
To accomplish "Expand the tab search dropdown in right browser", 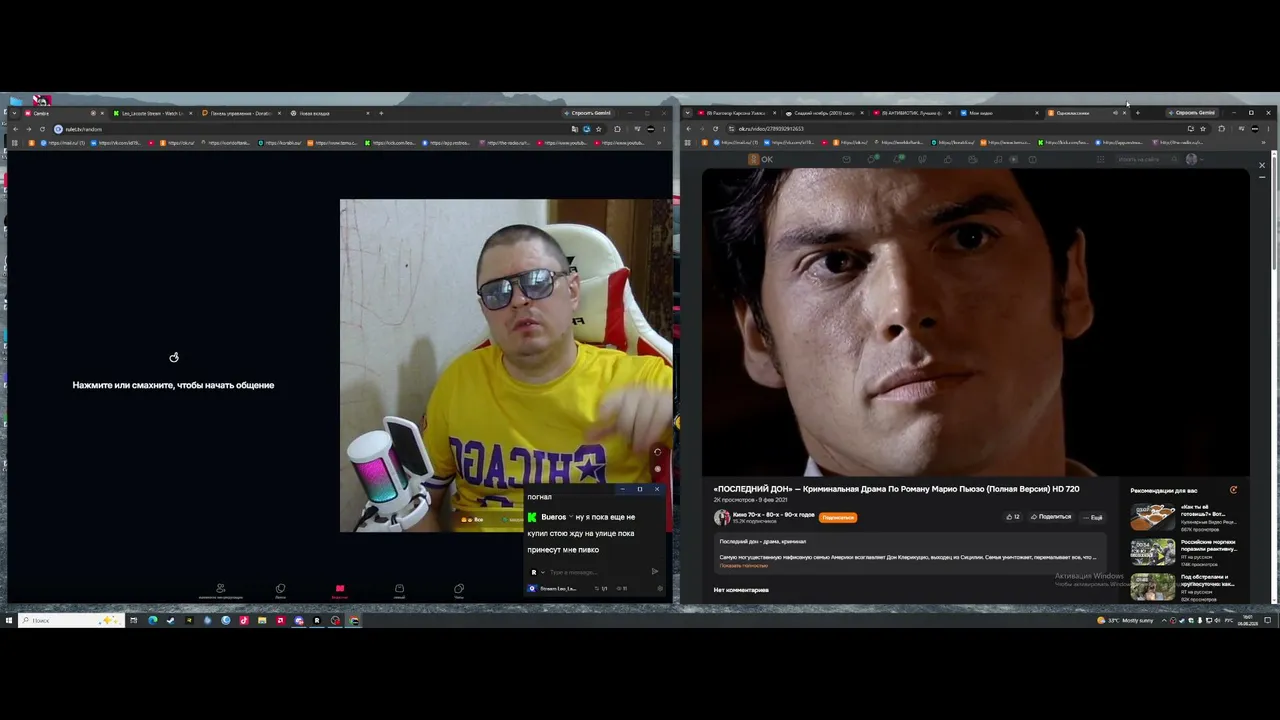I will point(687,113).
